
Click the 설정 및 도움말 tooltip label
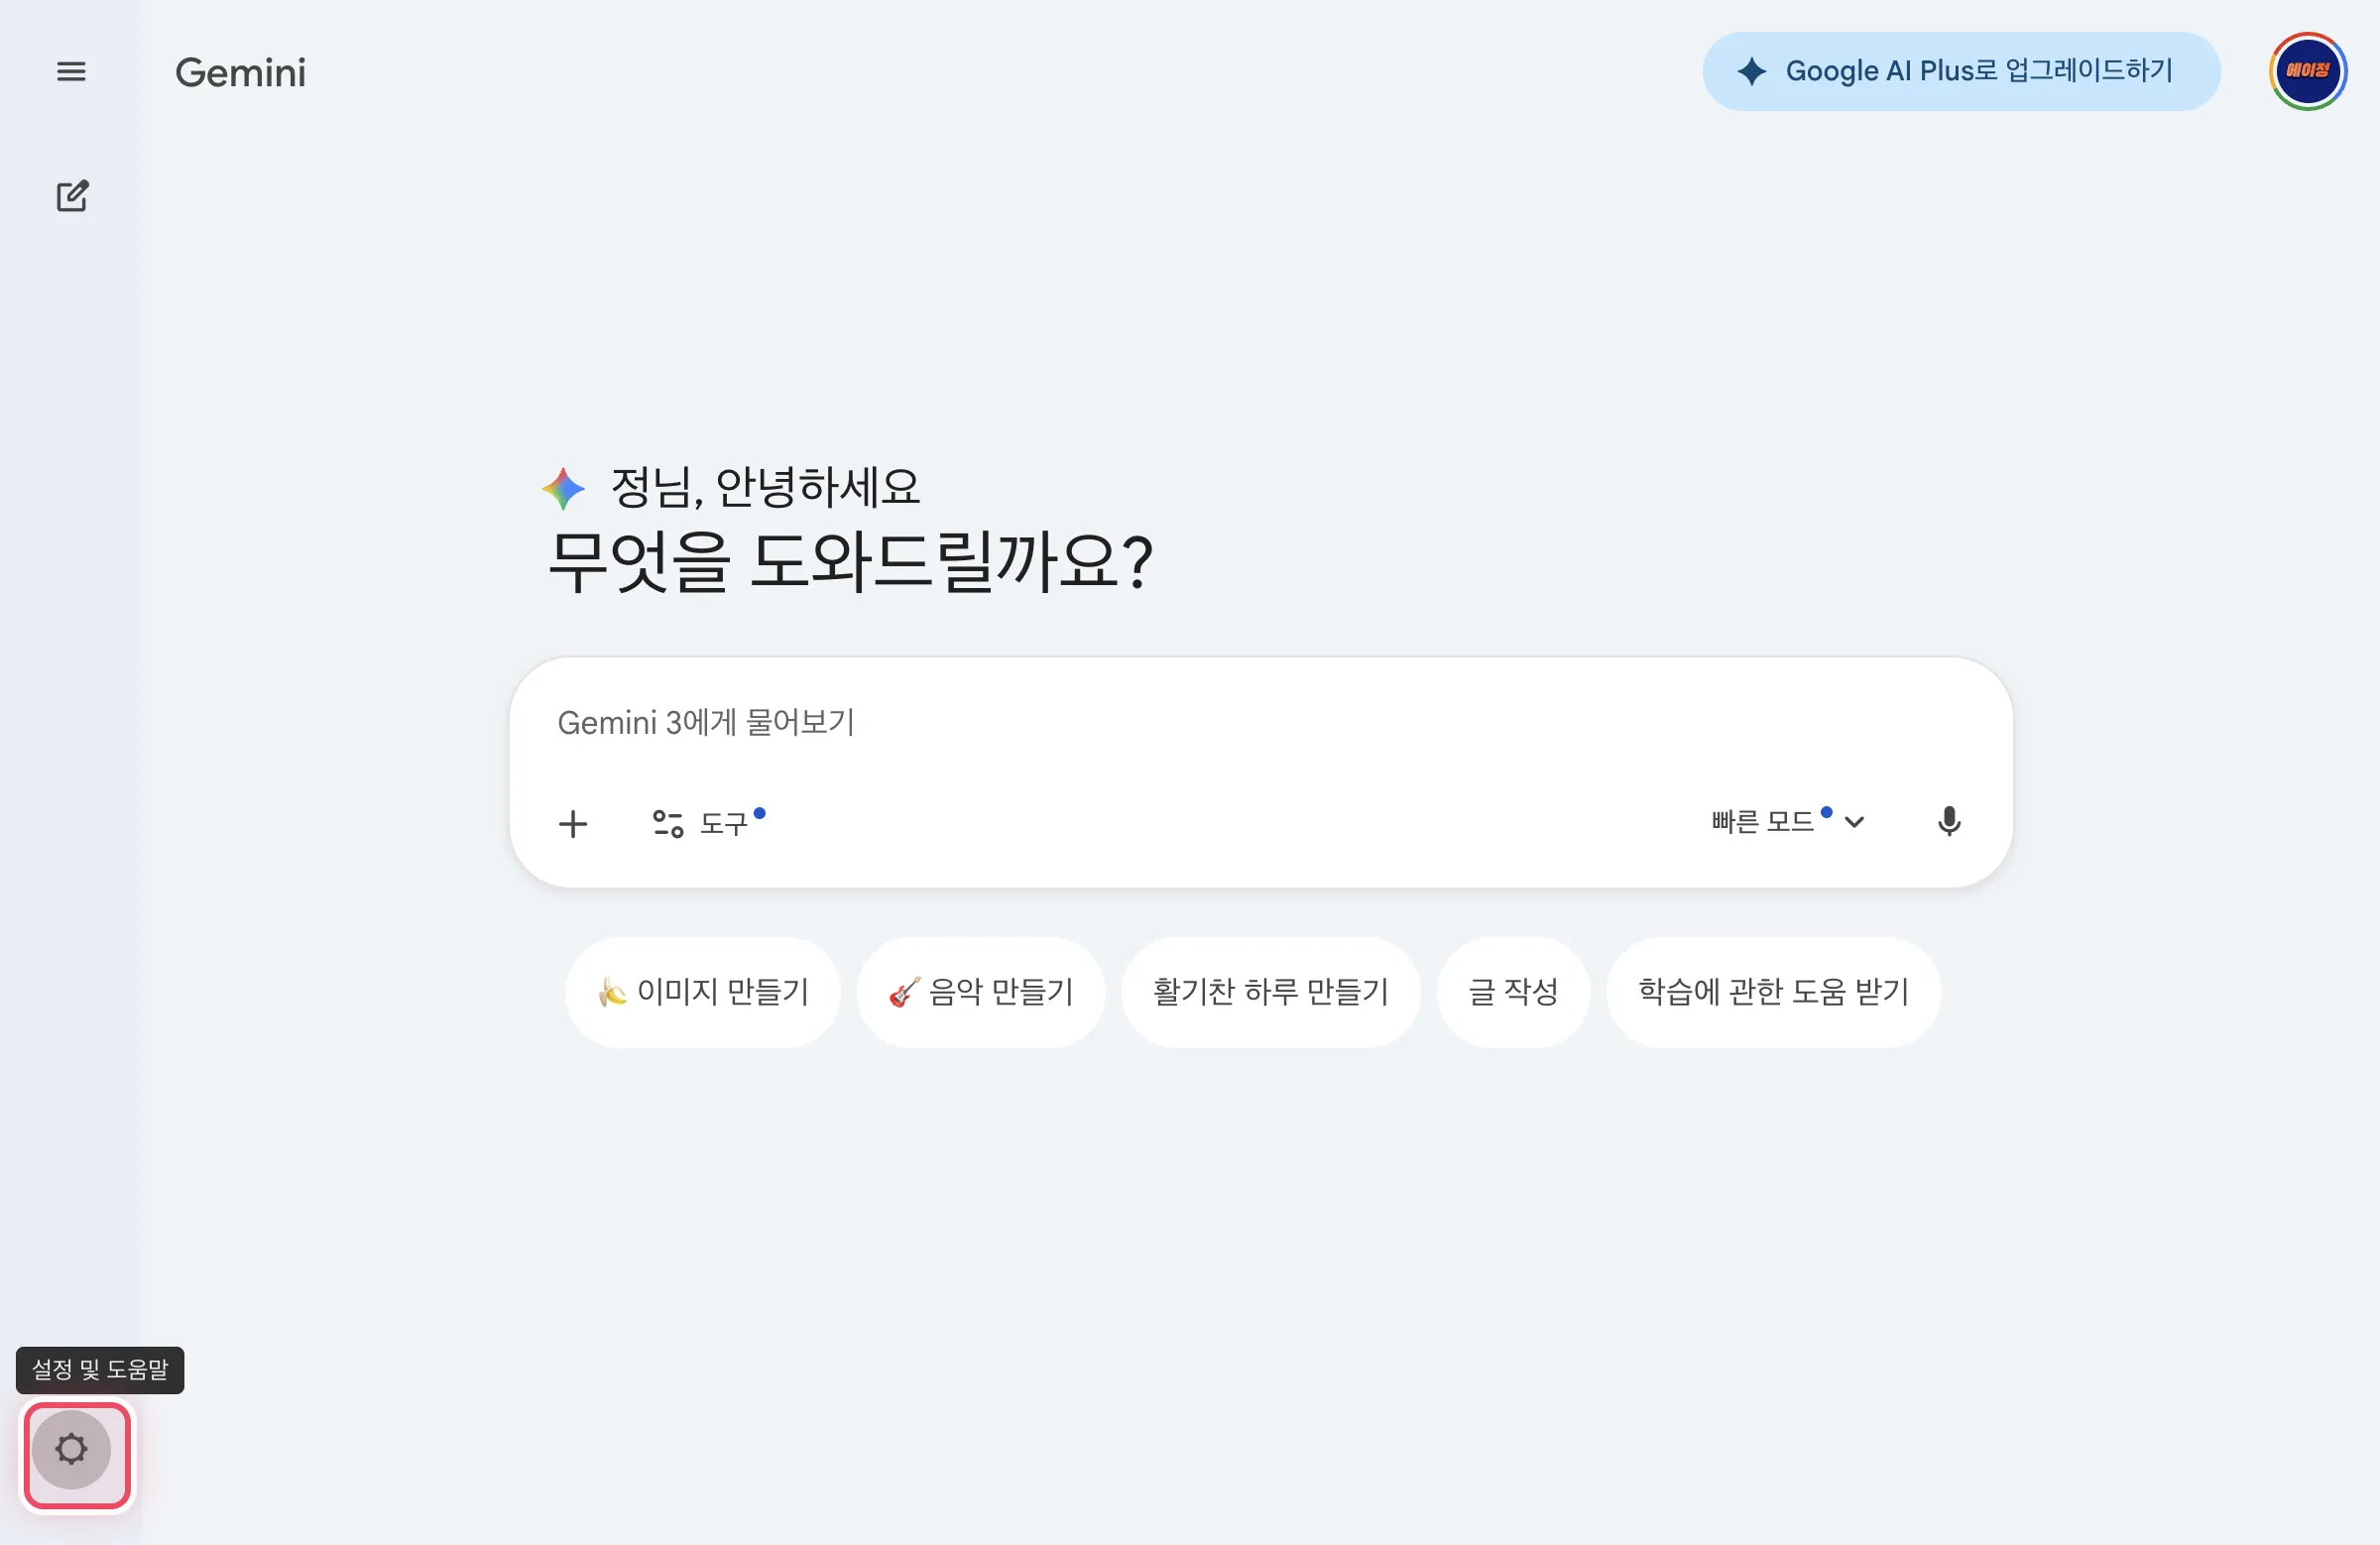[100, 1370]
